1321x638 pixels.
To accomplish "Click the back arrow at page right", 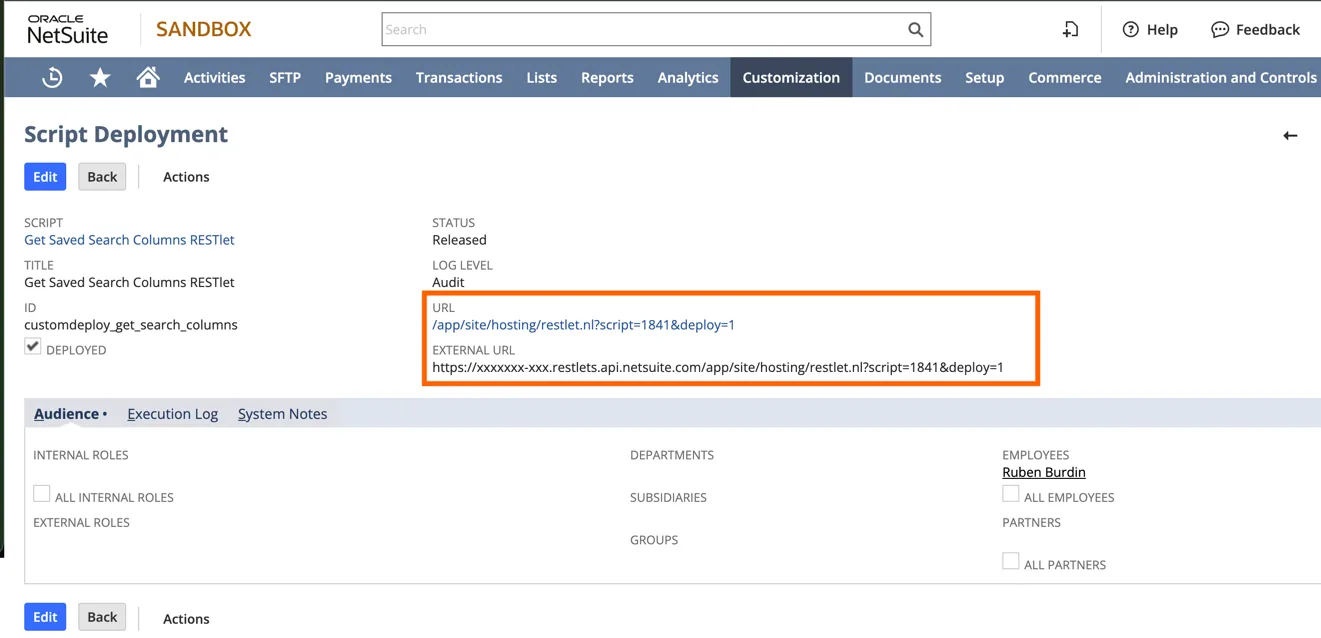I will pos(1290,135).
